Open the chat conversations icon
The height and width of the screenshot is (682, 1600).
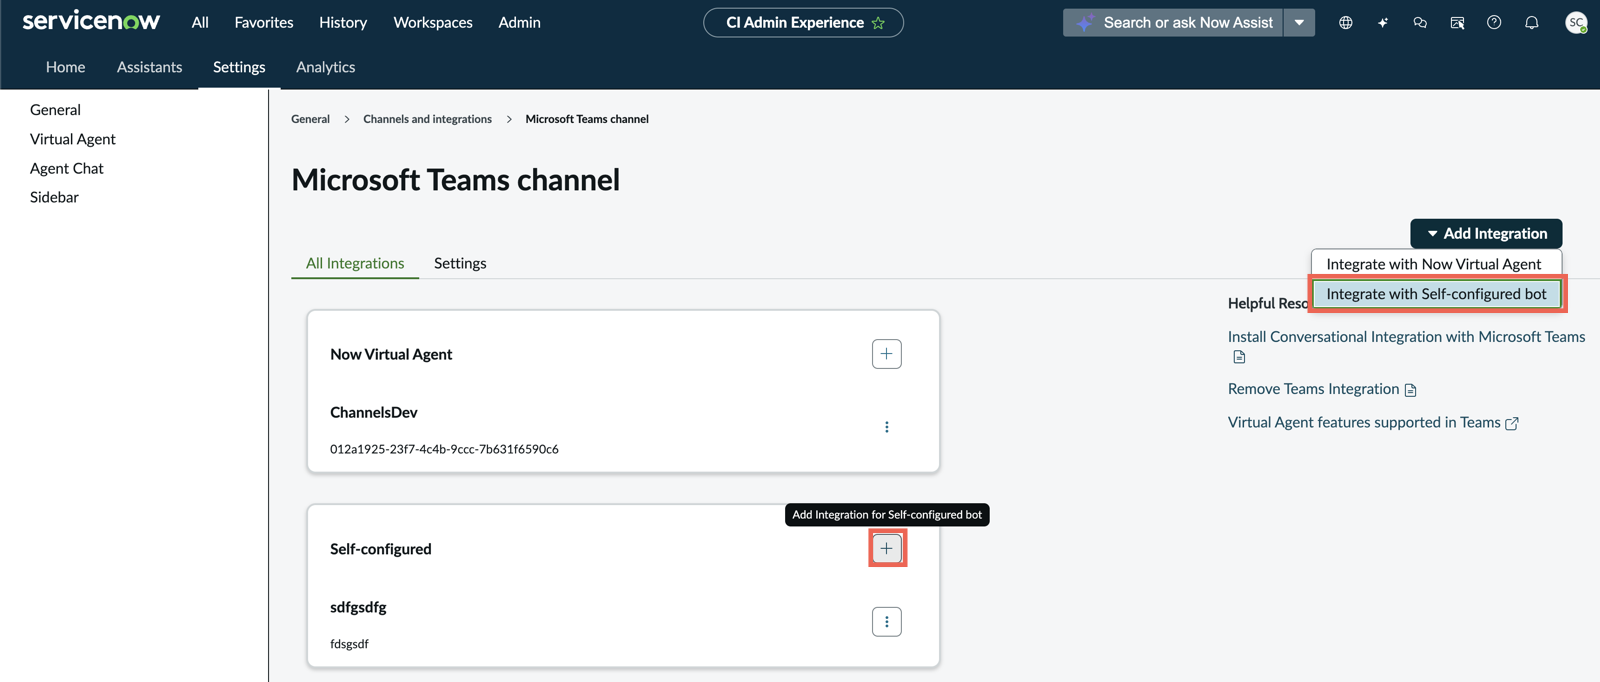coord(1420,22)
